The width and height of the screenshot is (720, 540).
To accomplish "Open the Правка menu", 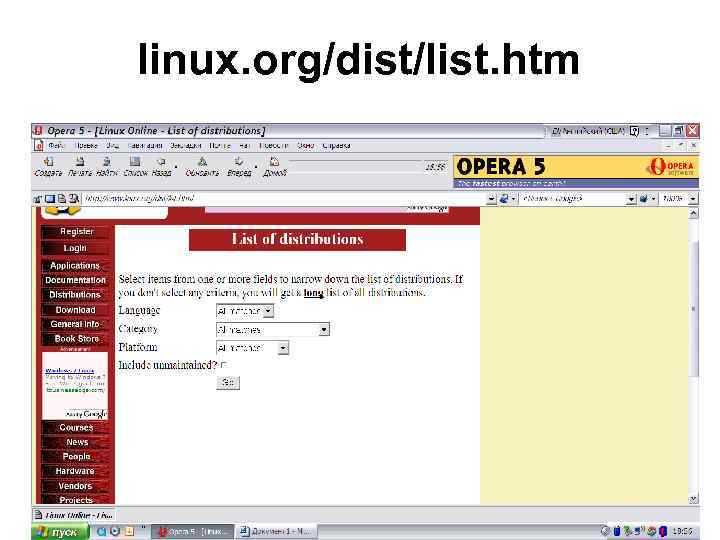I will [x=86, y=146].
